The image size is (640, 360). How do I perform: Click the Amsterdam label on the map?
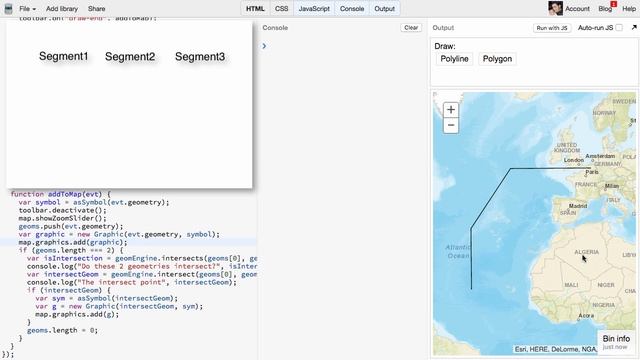pos(600,156)
